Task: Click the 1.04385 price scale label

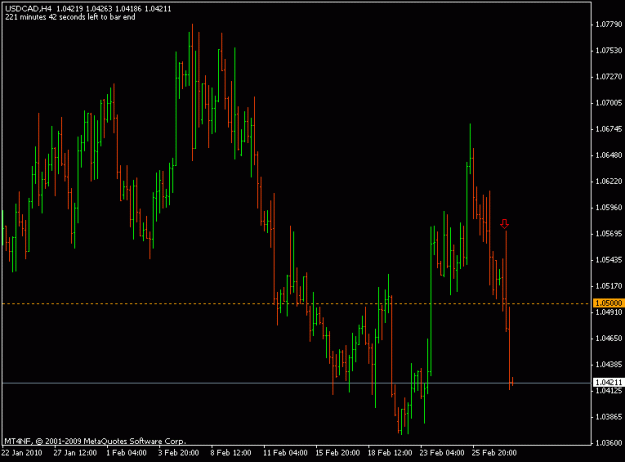Action: tap(609, 364)
